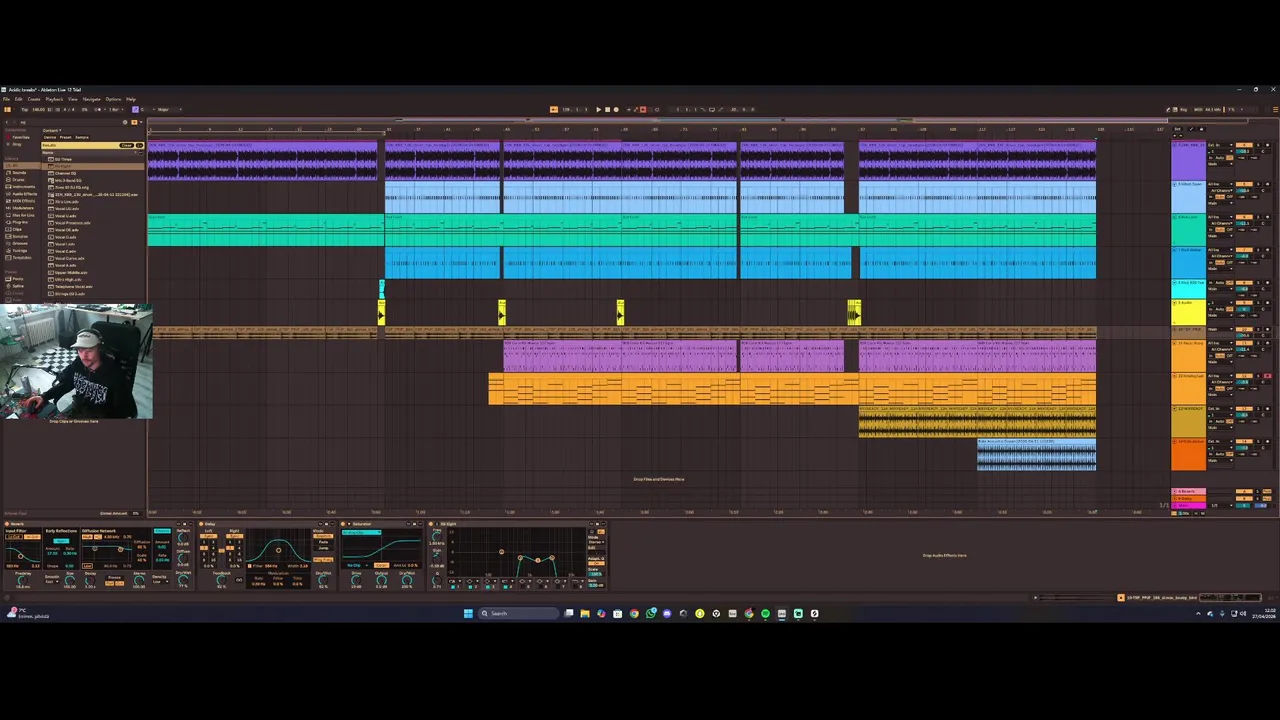
Task: Start playback with the Play button
Action: click(599, 109)
